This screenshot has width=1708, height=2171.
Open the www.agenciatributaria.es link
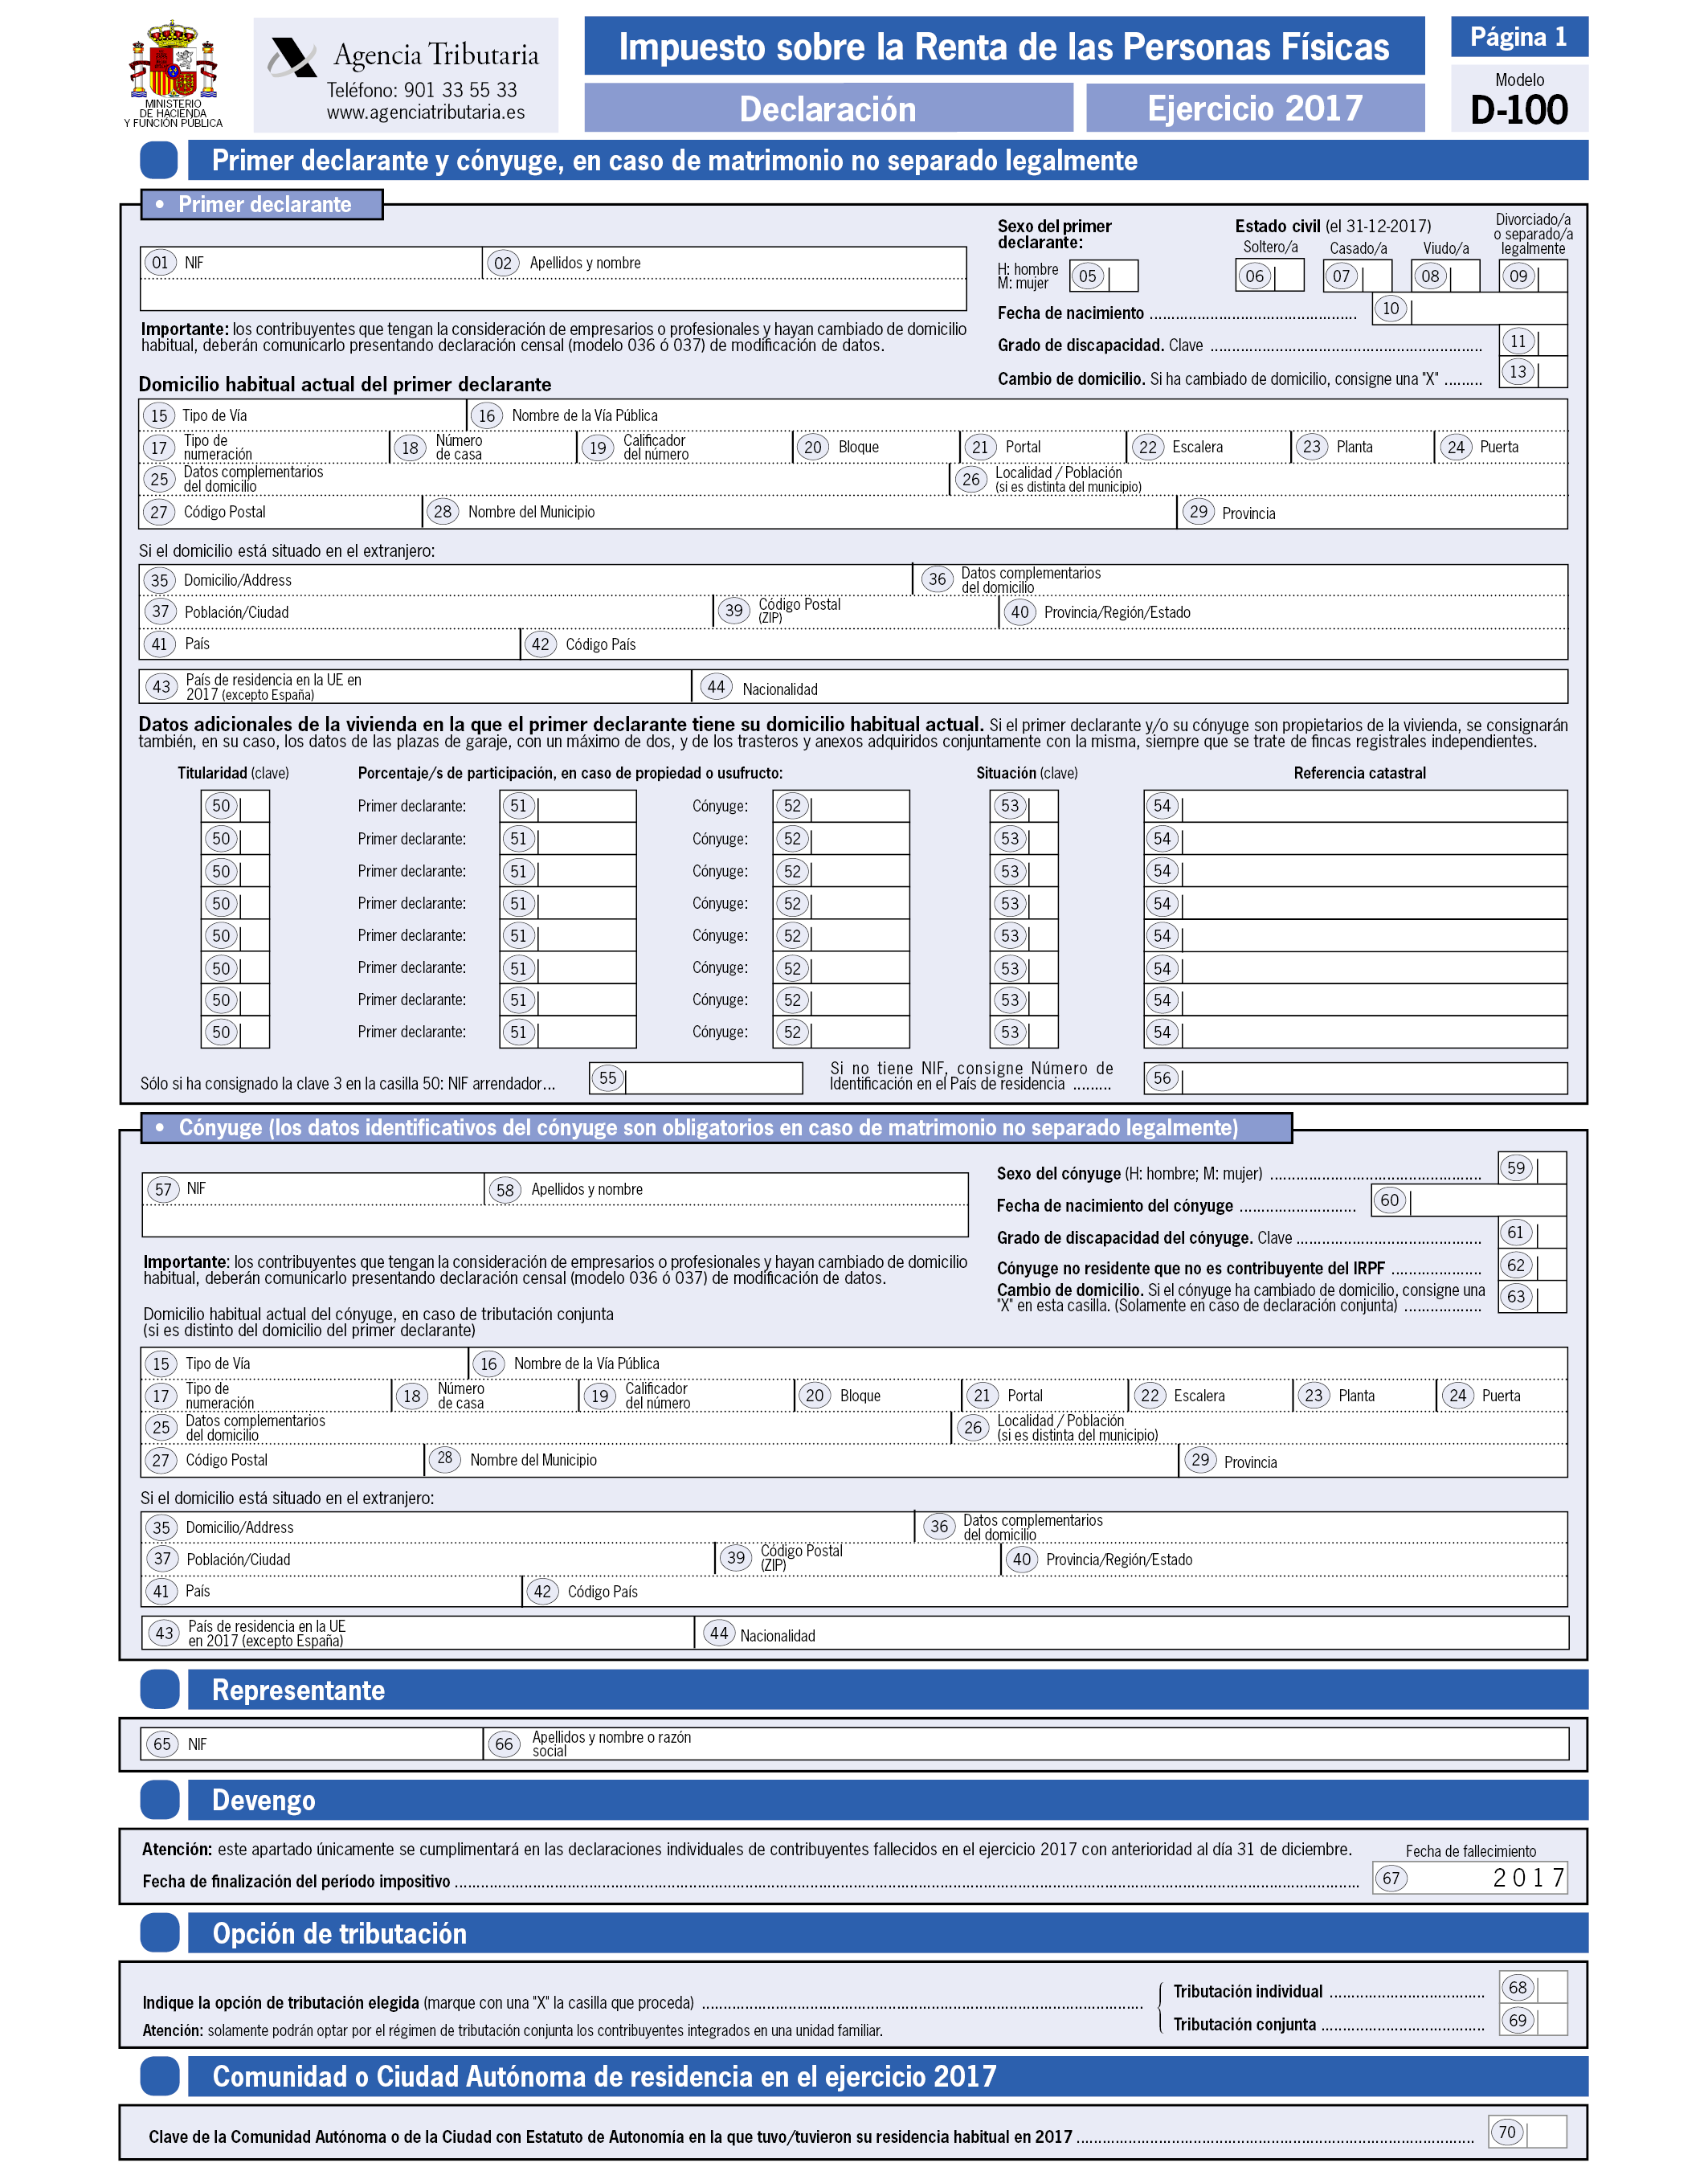(x=425, y=112)
